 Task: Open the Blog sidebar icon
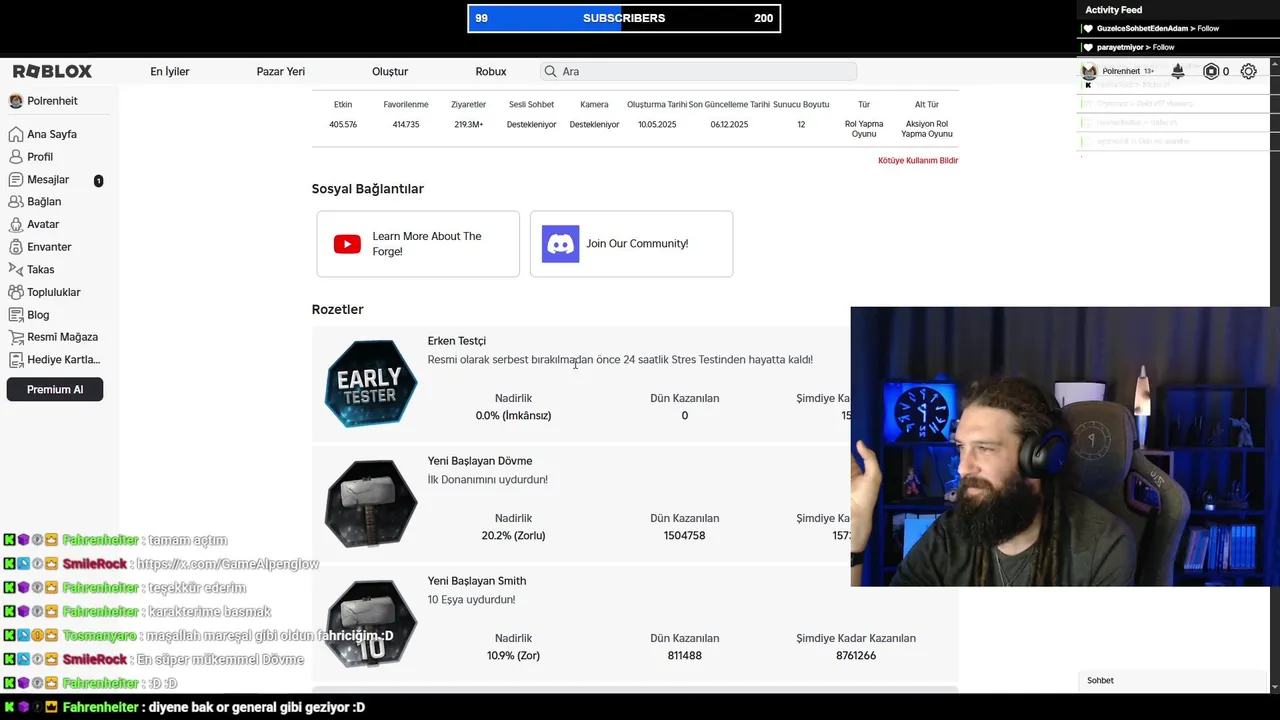pos(16,315)
